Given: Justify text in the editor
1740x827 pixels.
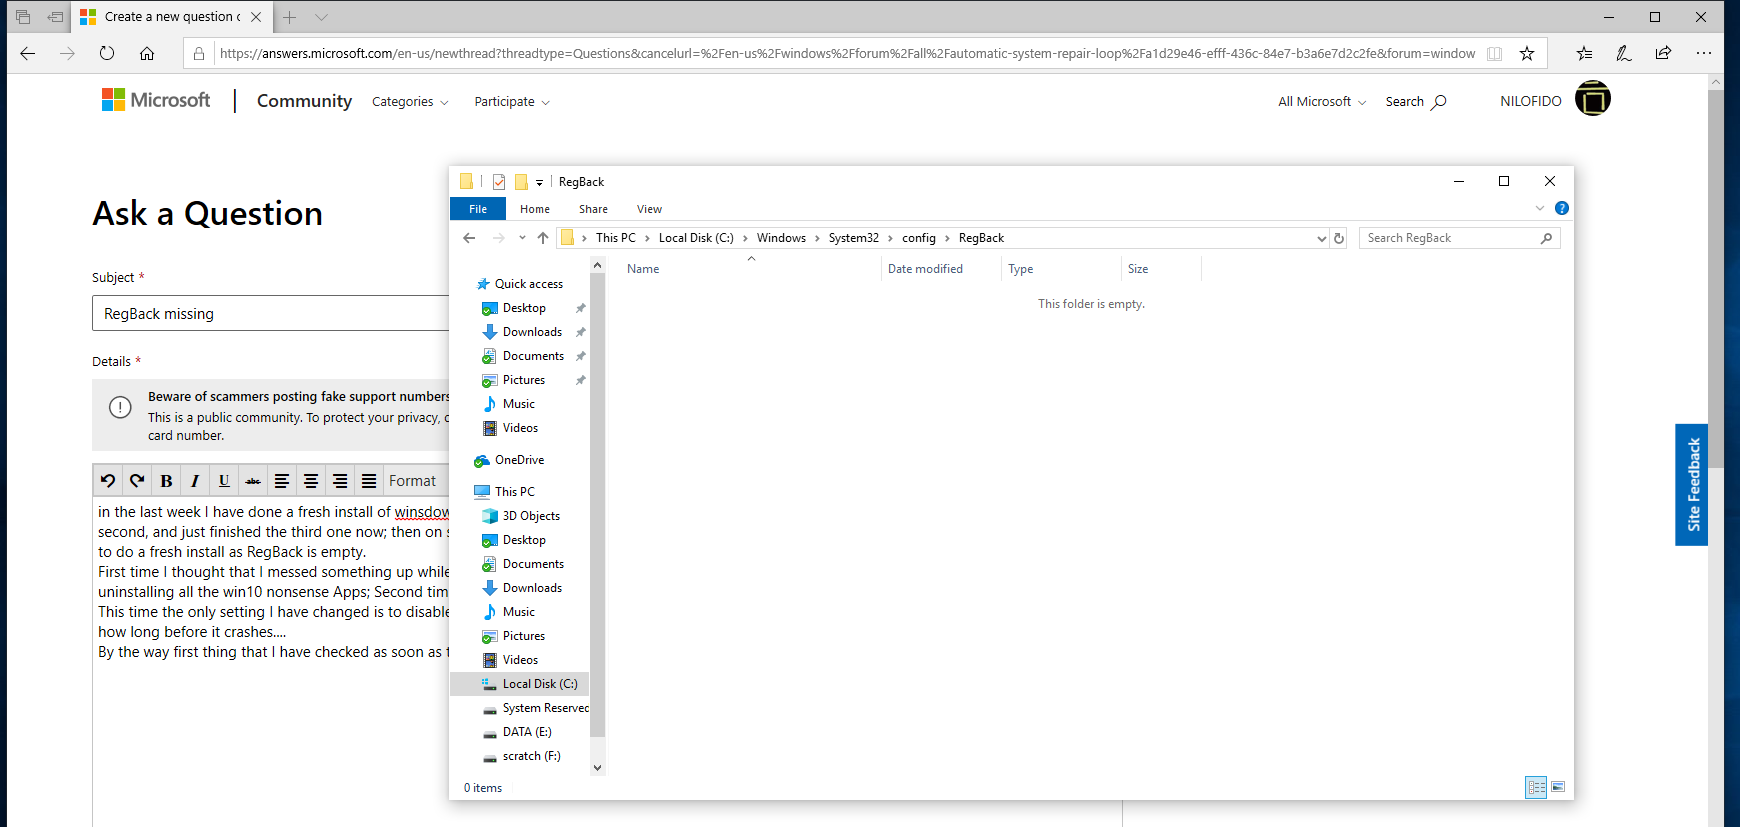Looking at the screenshot, I should click(369, 481).
